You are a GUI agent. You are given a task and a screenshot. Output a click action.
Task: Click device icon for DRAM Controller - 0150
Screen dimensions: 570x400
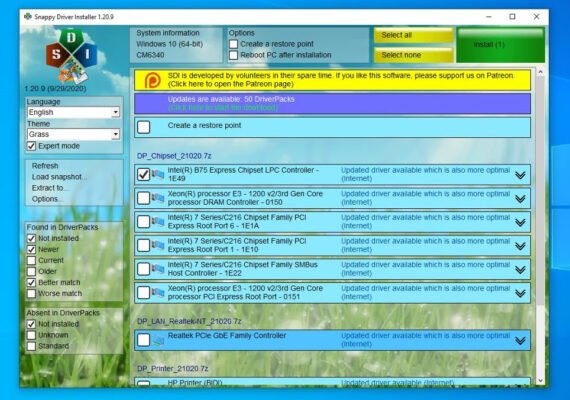158,198
